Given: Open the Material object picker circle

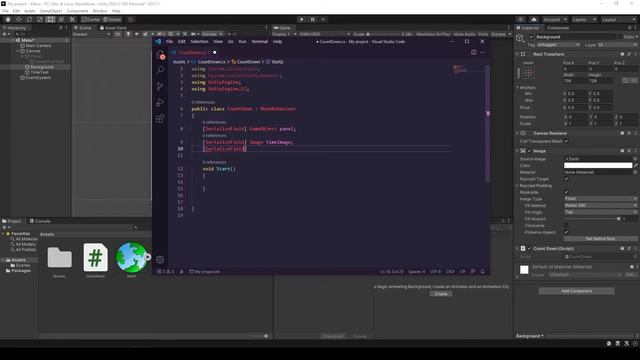Looking at the screenshot, I should coord(635,172).
